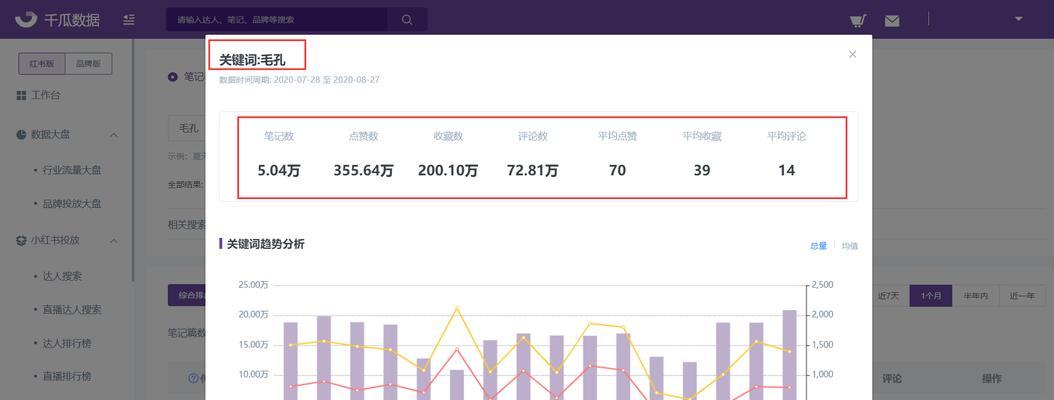Switch trend chart to 均值 view
Image resolution: width=1054 pixels, height=400 pixels.
click(x=849, y=246)
